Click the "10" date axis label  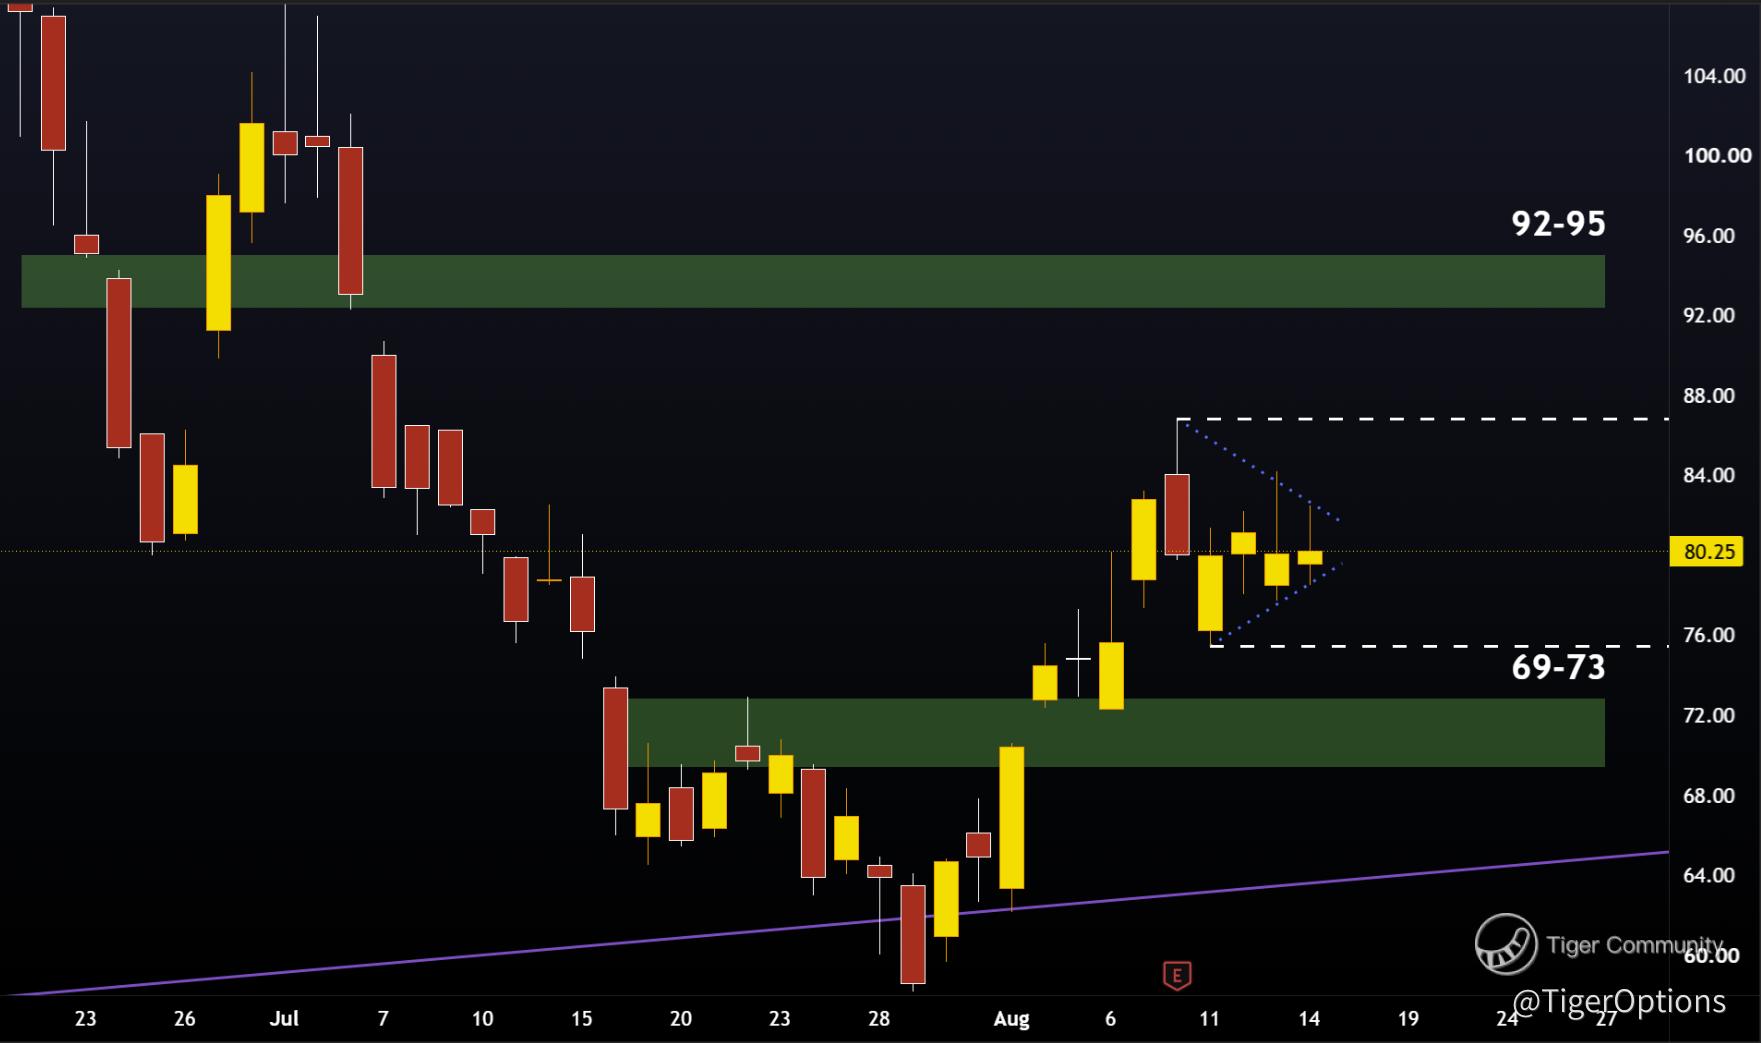point(482,1019)
